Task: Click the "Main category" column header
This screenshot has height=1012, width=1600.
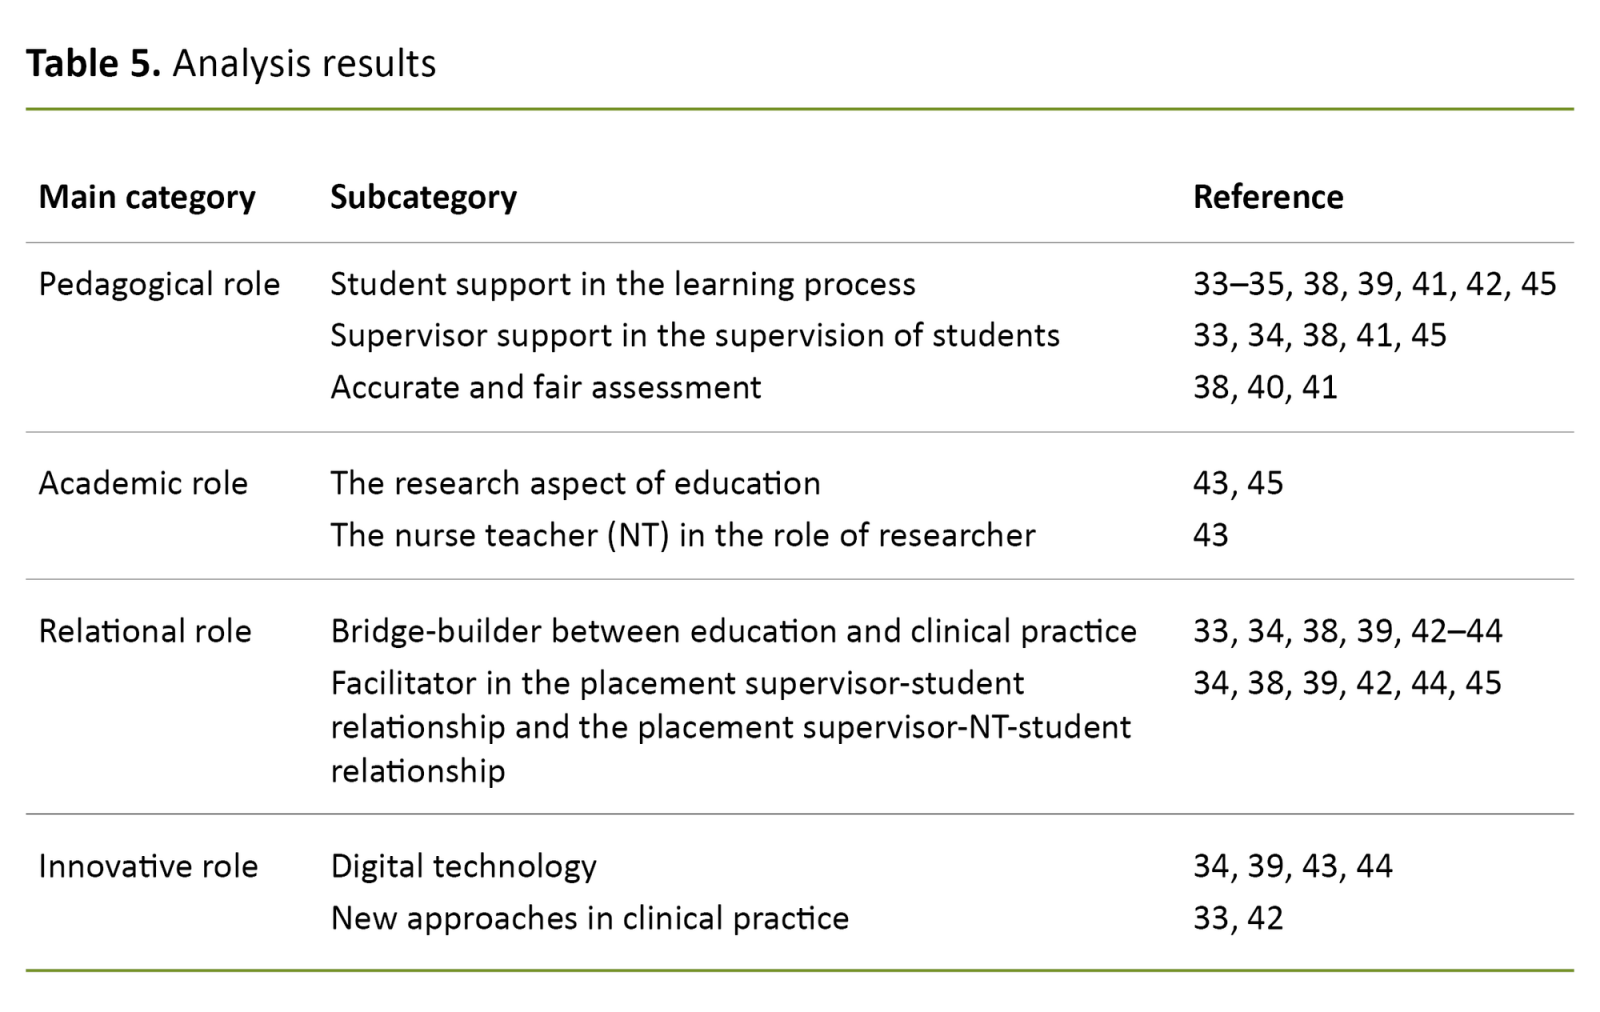Action: pos(147,197)
